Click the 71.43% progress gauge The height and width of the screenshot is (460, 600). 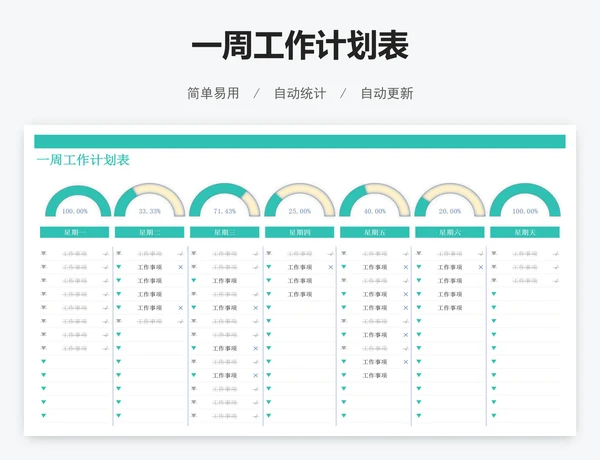pos(225,200)
